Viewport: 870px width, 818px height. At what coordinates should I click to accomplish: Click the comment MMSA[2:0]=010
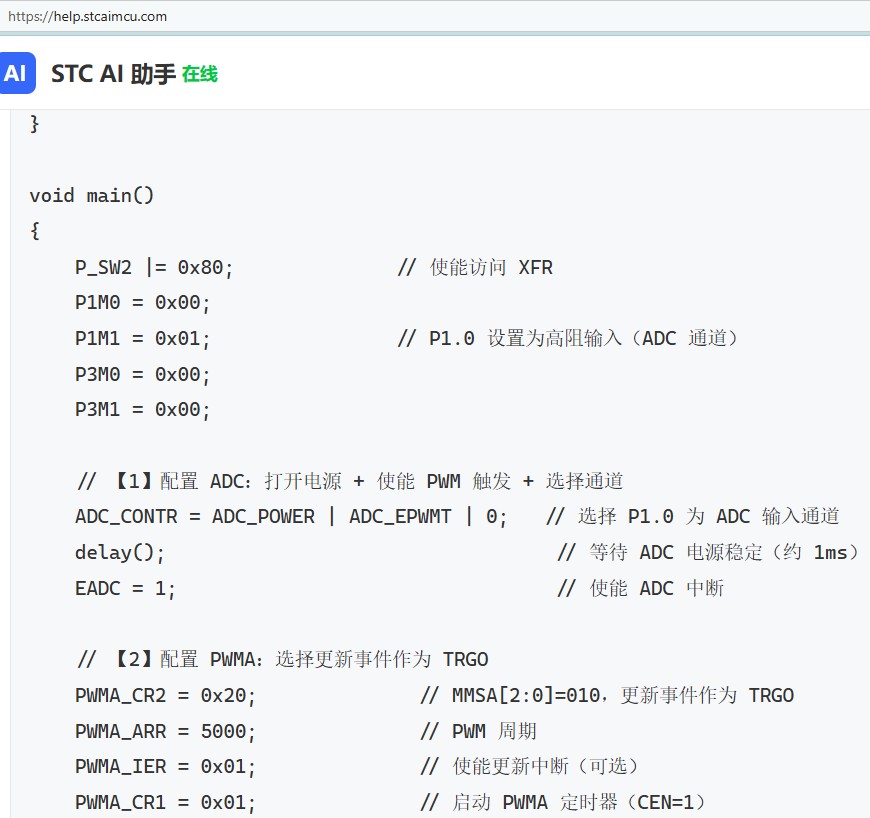click(x=608, y=695)
